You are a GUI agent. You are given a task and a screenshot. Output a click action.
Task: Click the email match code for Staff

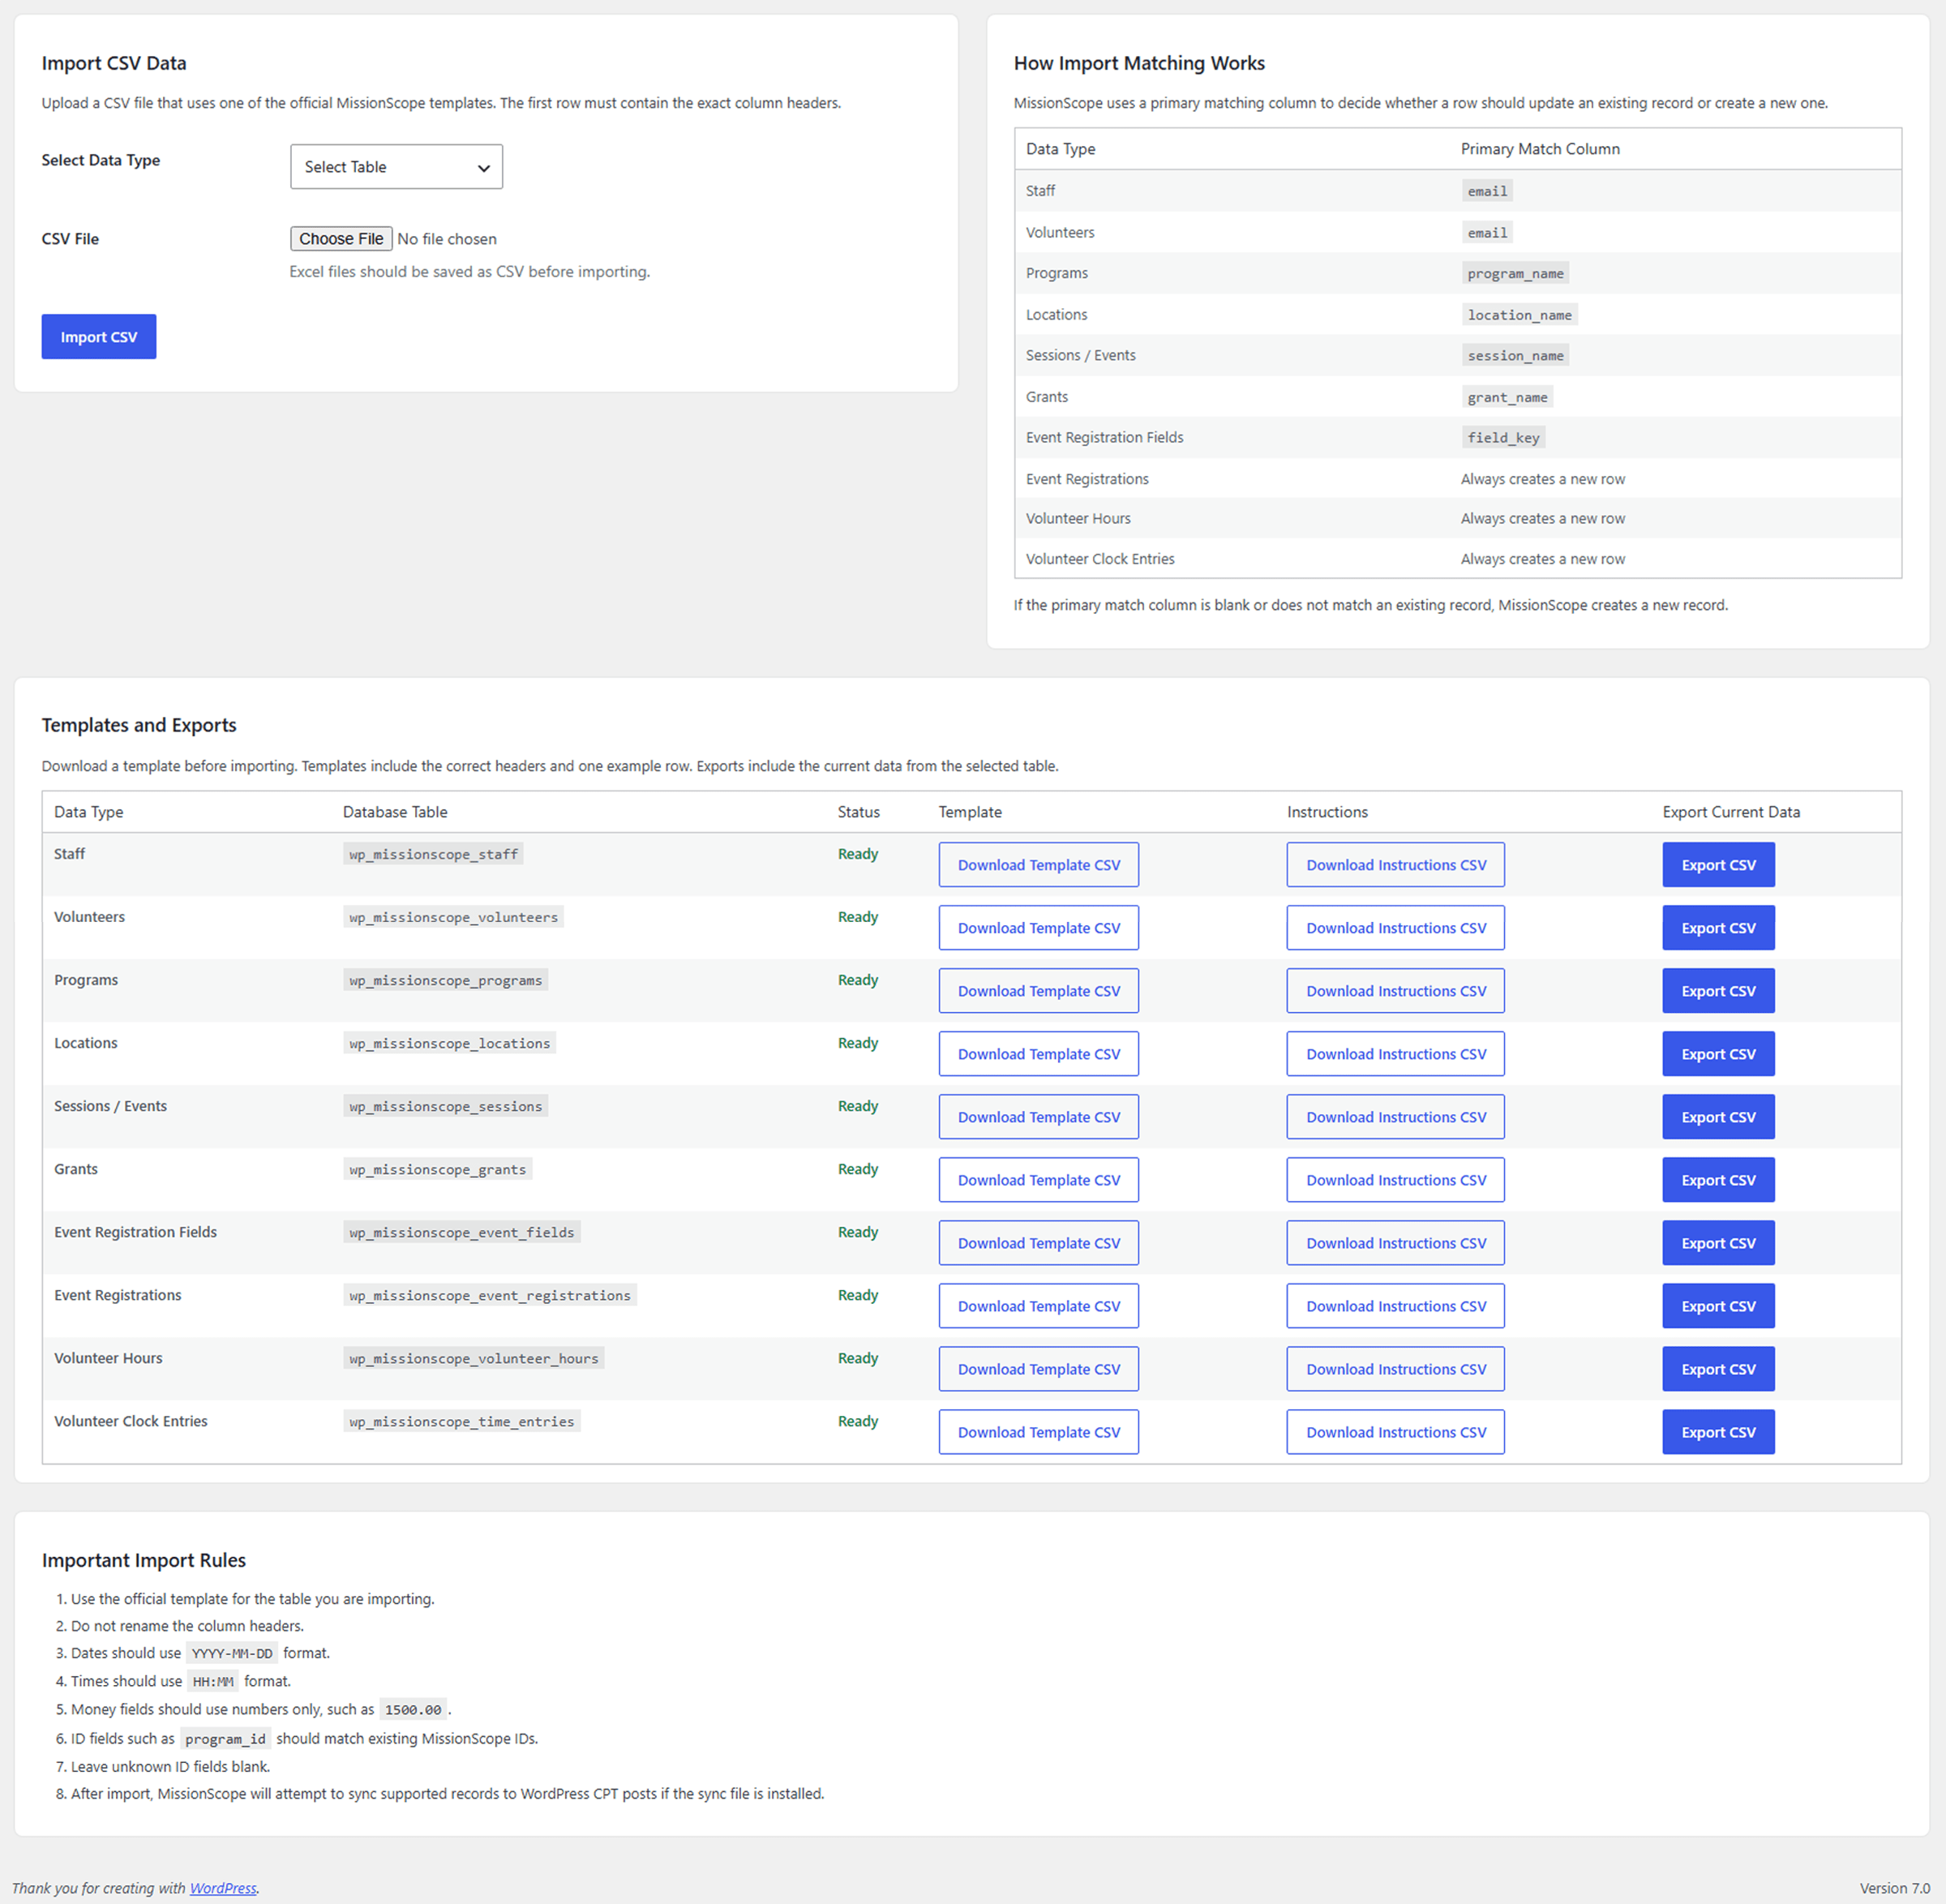click(1487, 191)
